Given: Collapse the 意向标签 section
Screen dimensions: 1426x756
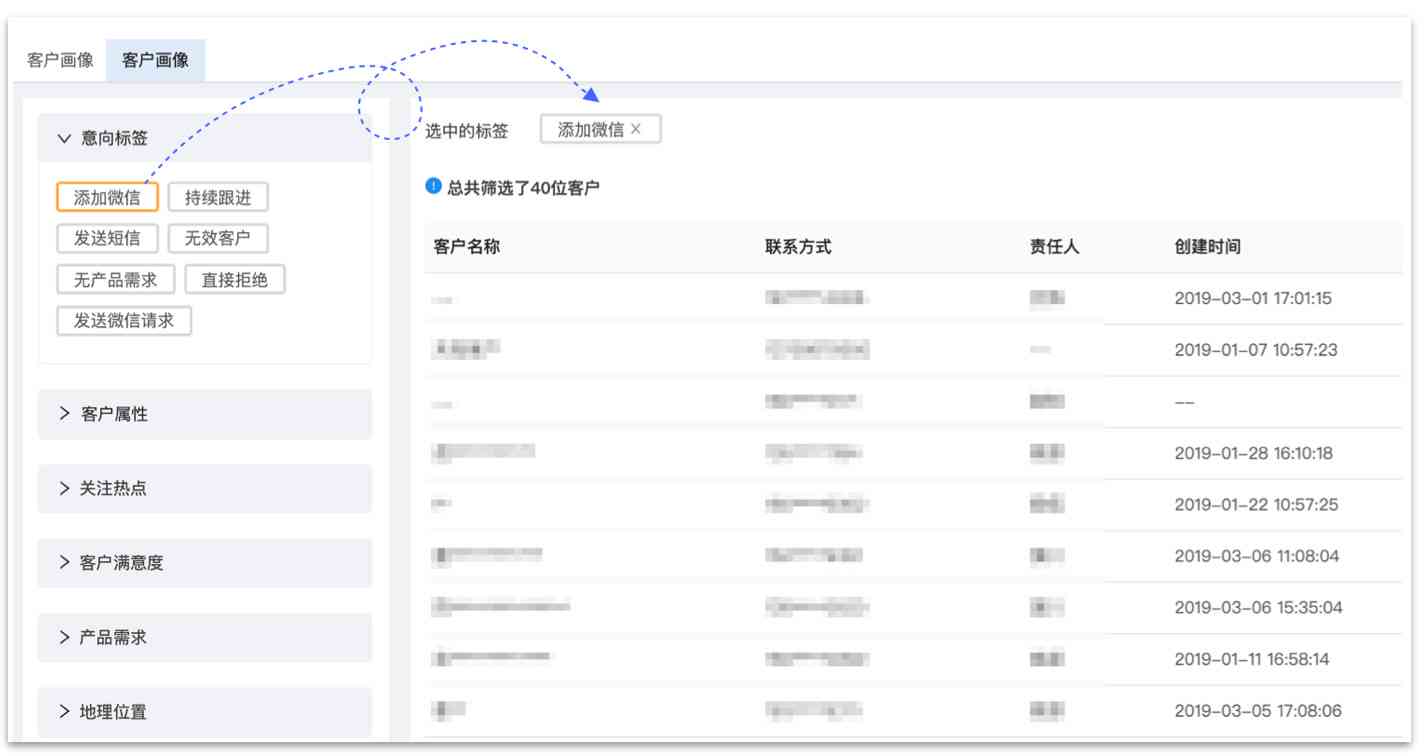Looking at the screenshot, I should [205, 138].
